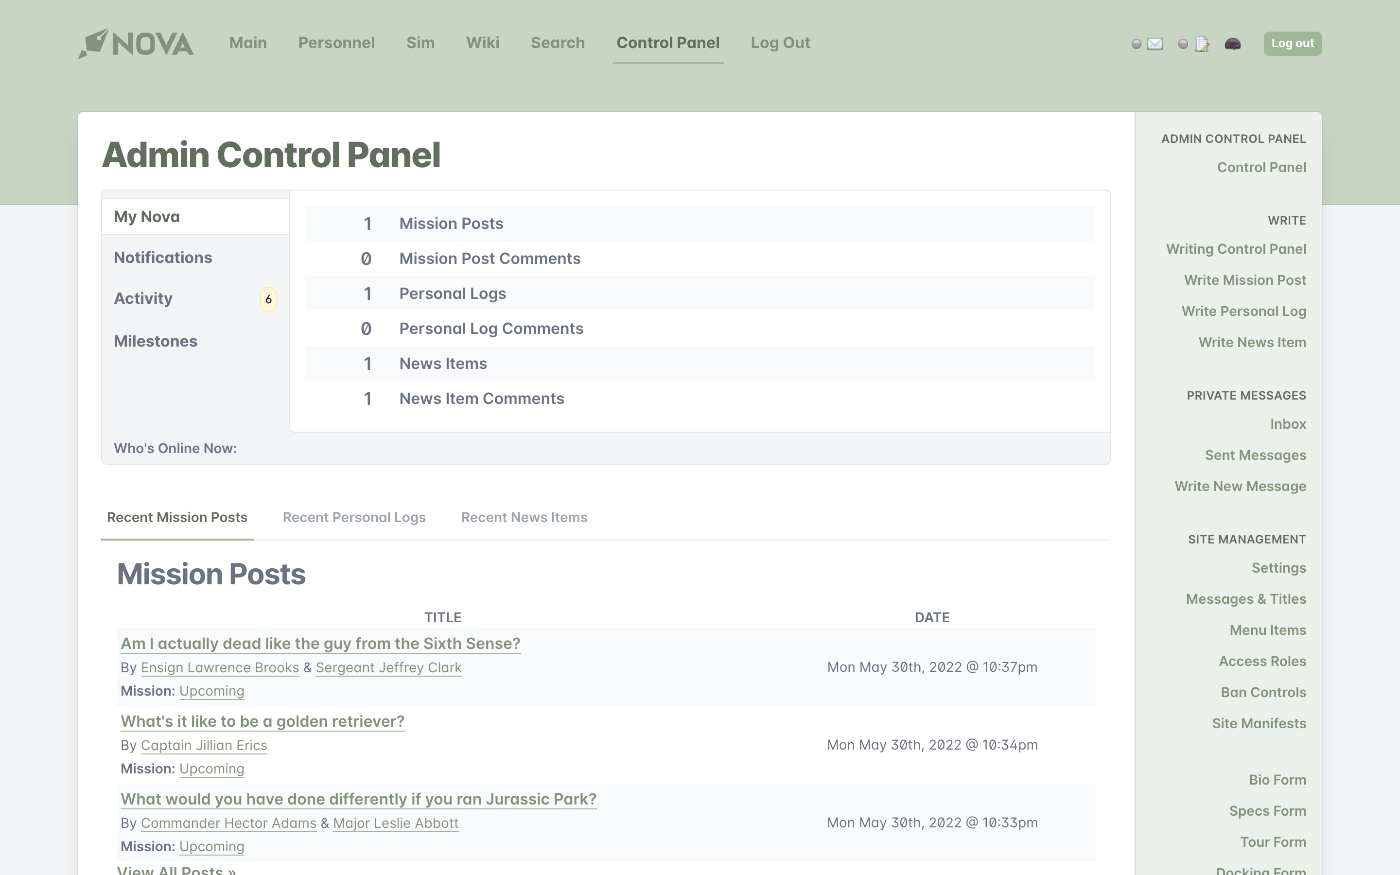Switch to Recent Personal Logs tab

[x=354, y=517]
